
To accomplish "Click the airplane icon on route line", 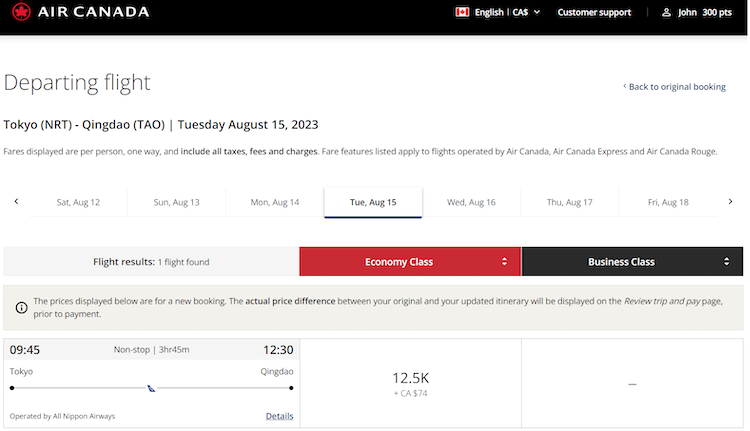I will click(x=151, y=388).
